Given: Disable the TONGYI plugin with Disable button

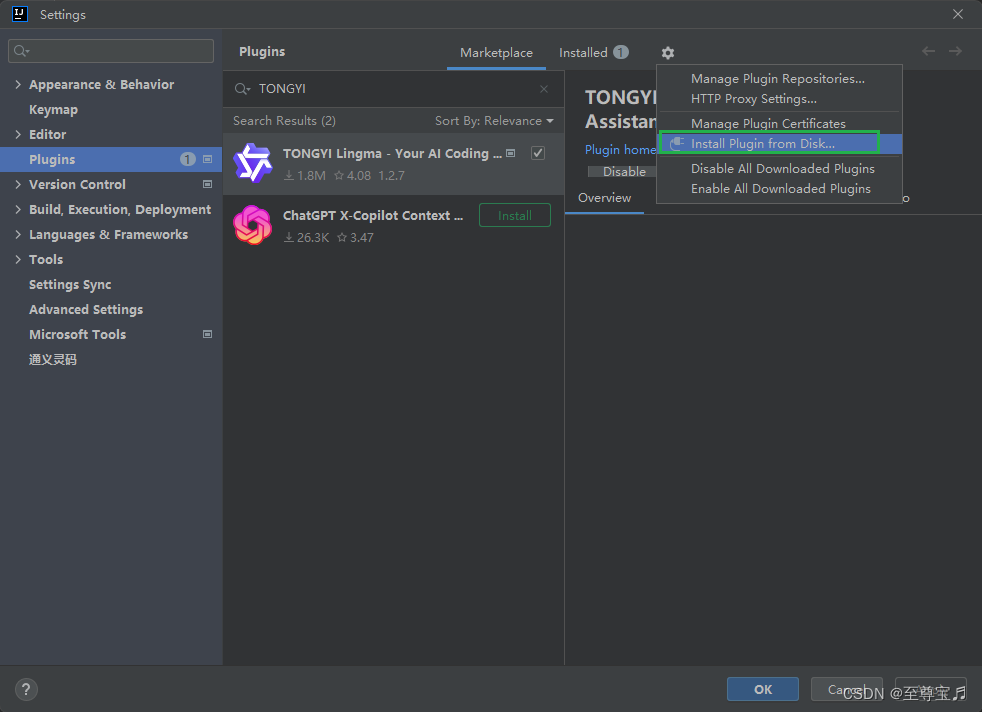Looking at the screenshot, I should tap(623, 172).
